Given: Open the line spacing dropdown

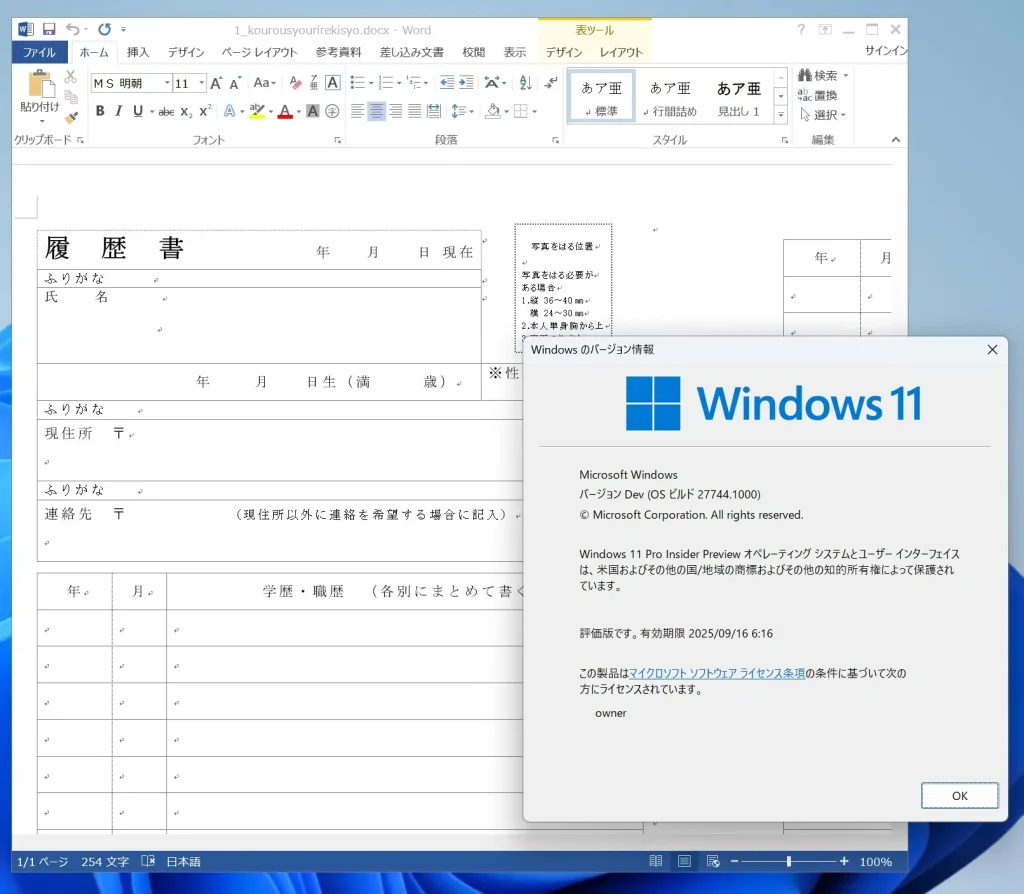Looking at the screenshot, I should pos(462,111).
